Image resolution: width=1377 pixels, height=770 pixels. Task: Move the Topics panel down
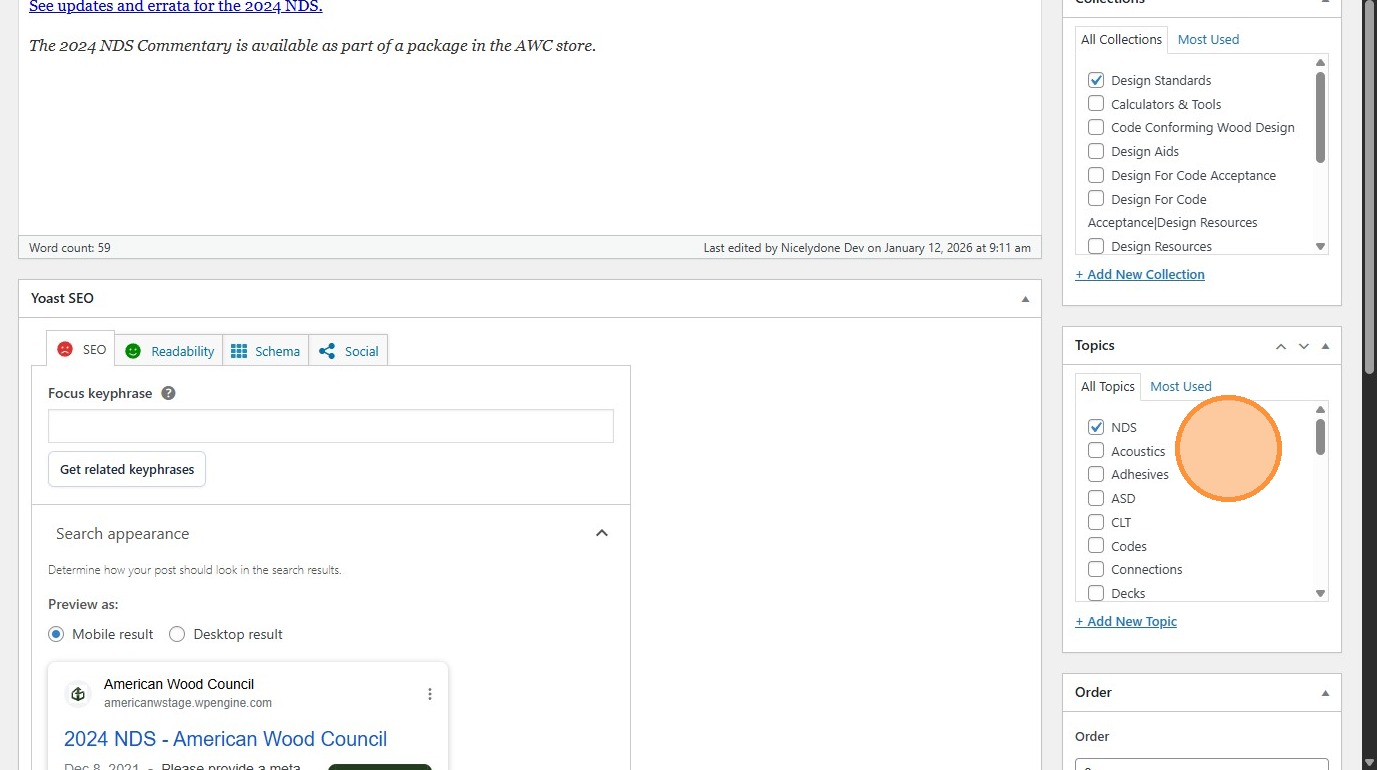pyautogui.click(x=1304, y=346)
